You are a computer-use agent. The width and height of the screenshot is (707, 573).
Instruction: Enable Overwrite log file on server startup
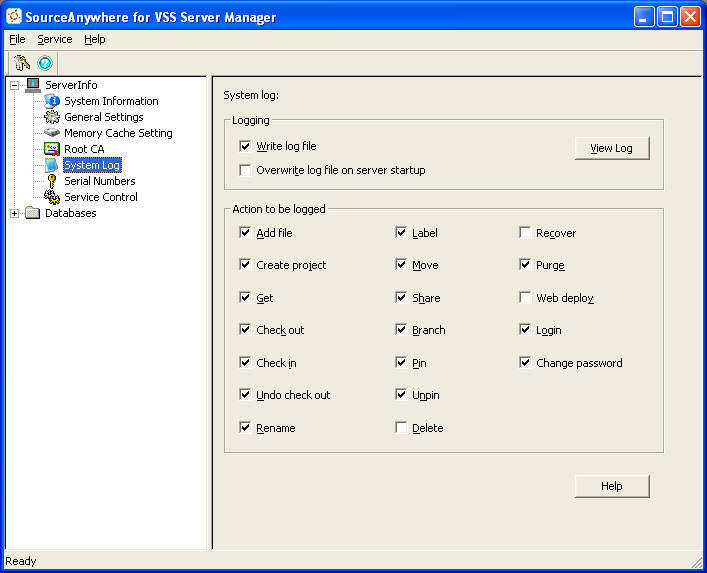(245, 170)
